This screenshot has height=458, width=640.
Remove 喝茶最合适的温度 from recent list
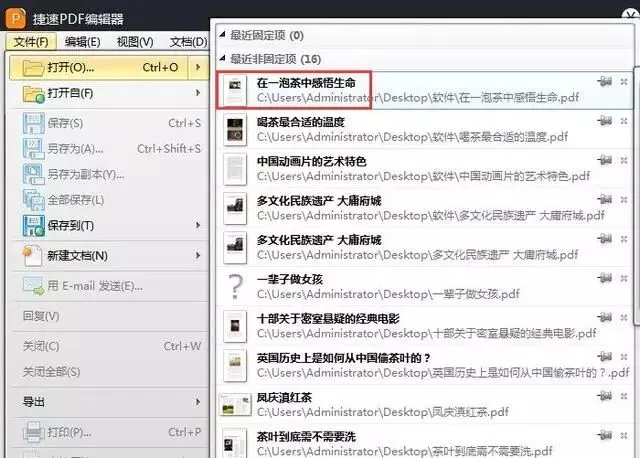pos(624,121)
